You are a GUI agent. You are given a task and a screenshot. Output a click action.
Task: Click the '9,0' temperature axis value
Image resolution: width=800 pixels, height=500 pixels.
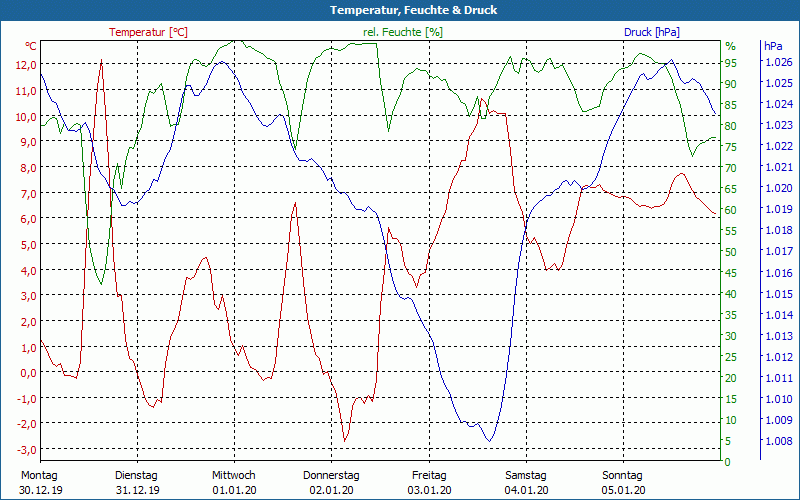[x=29, y=142]
